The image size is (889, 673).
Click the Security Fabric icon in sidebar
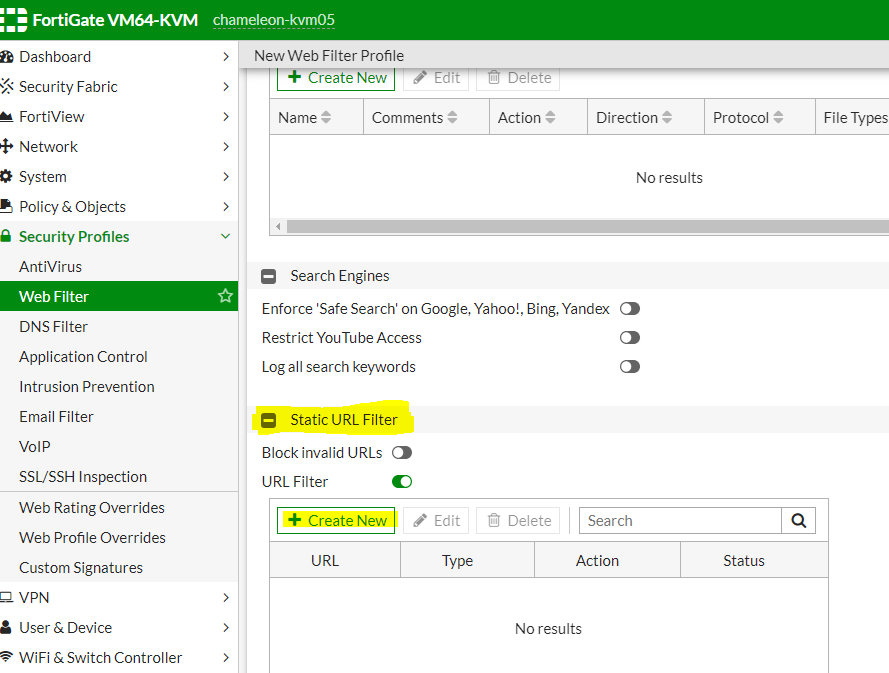pos(7,87)
